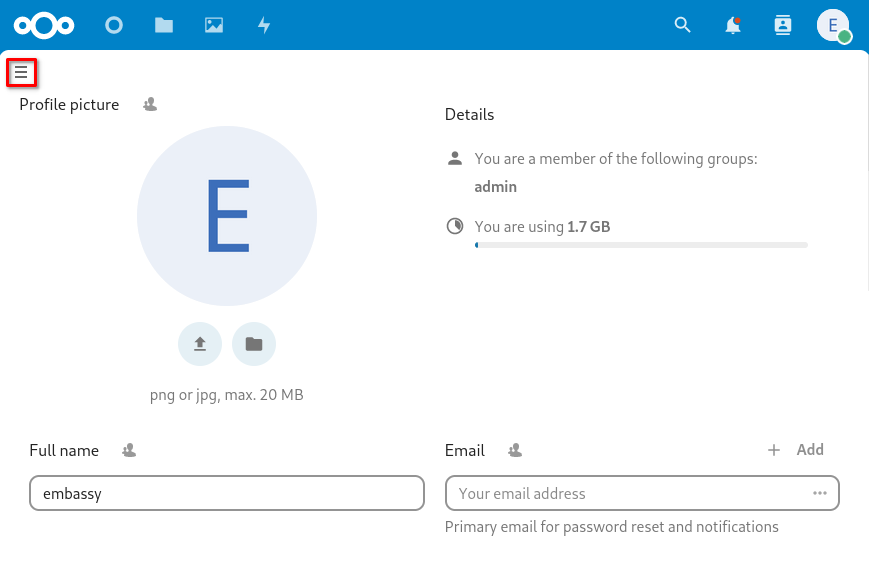Upload a new profile picture

(x=199, y=343)
